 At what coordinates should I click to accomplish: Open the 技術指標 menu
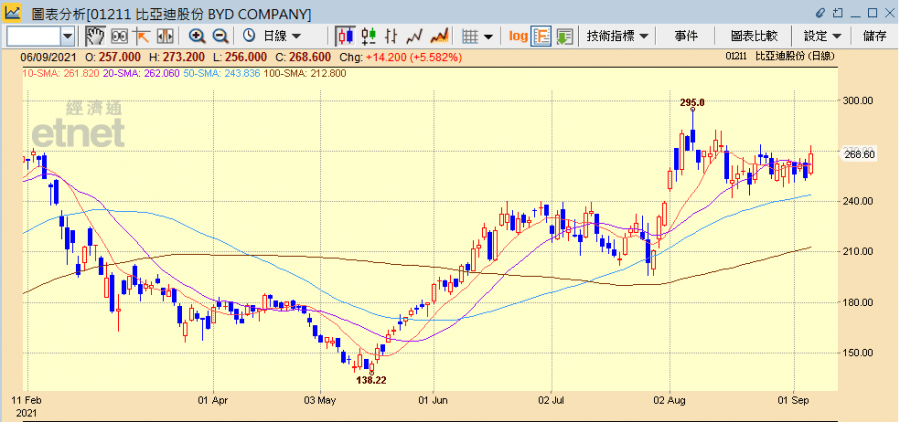[x=617, y=36]
